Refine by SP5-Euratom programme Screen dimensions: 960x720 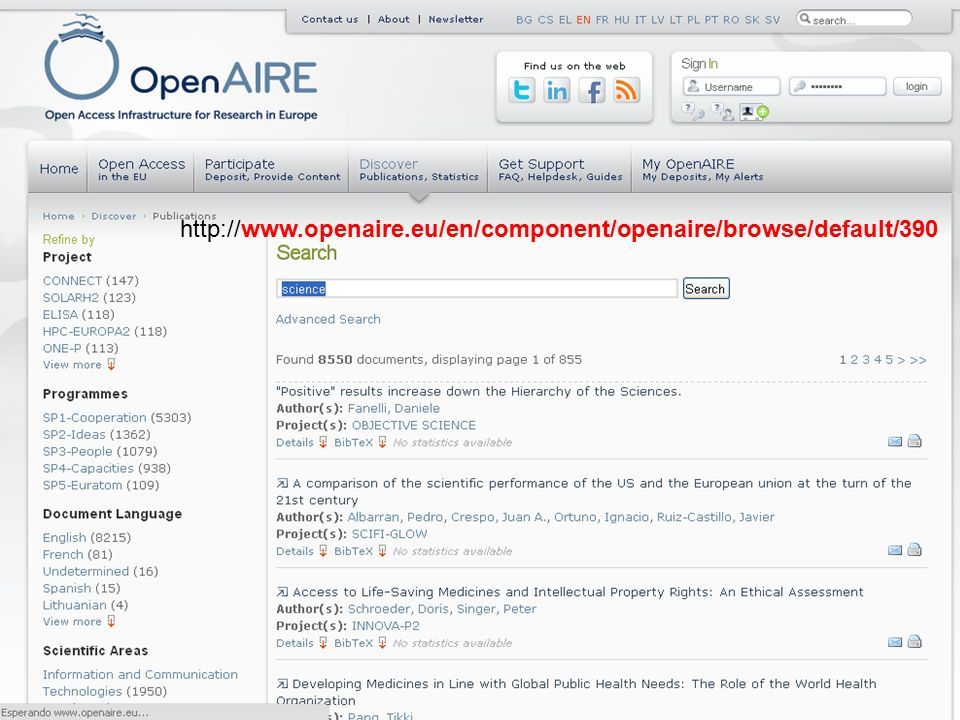point(82,485)
